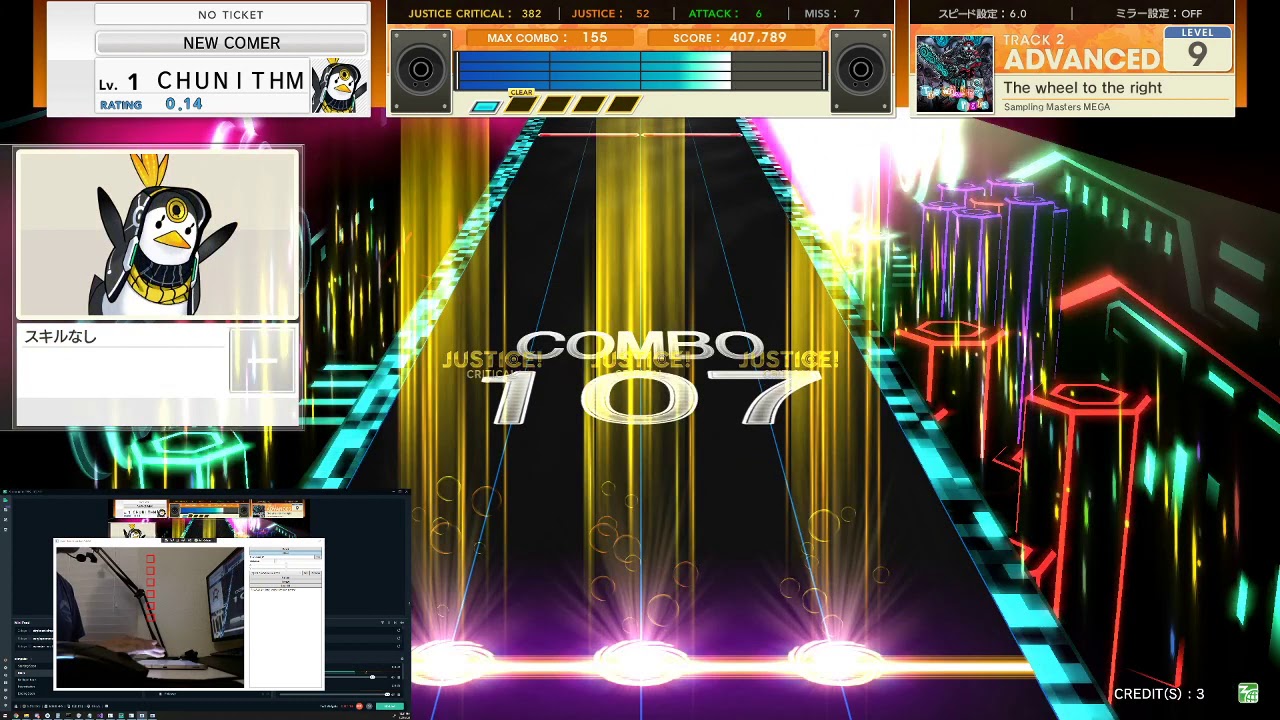Click the red record button in Streamlabs
Viewport: 1280px width, 720px height.
click(359, 706)
